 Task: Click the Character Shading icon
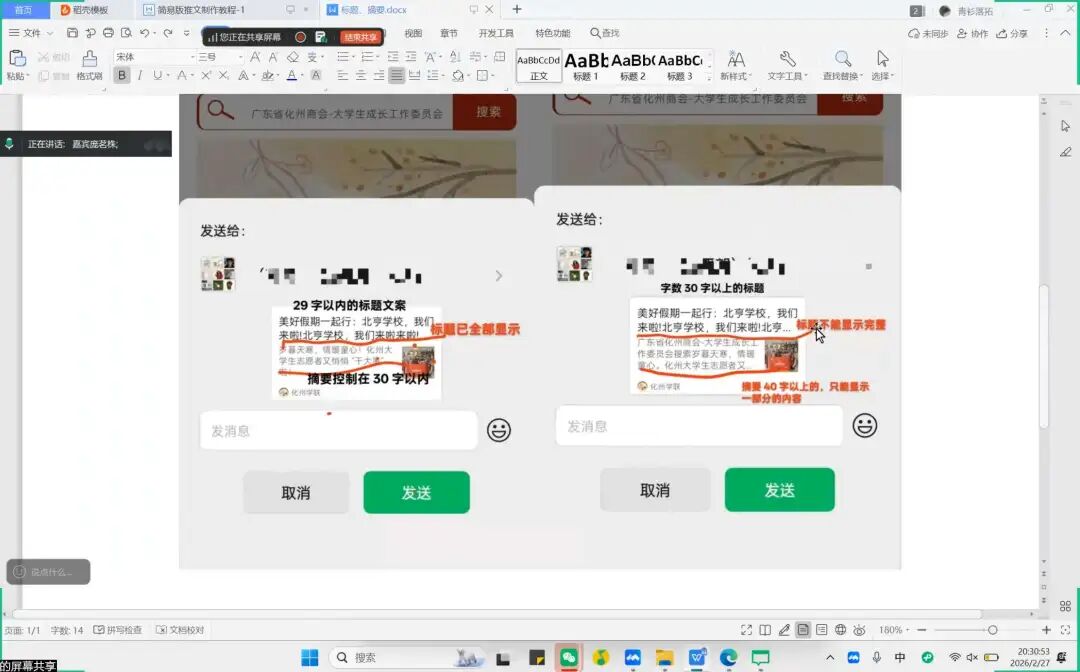[x=316, y=76]
